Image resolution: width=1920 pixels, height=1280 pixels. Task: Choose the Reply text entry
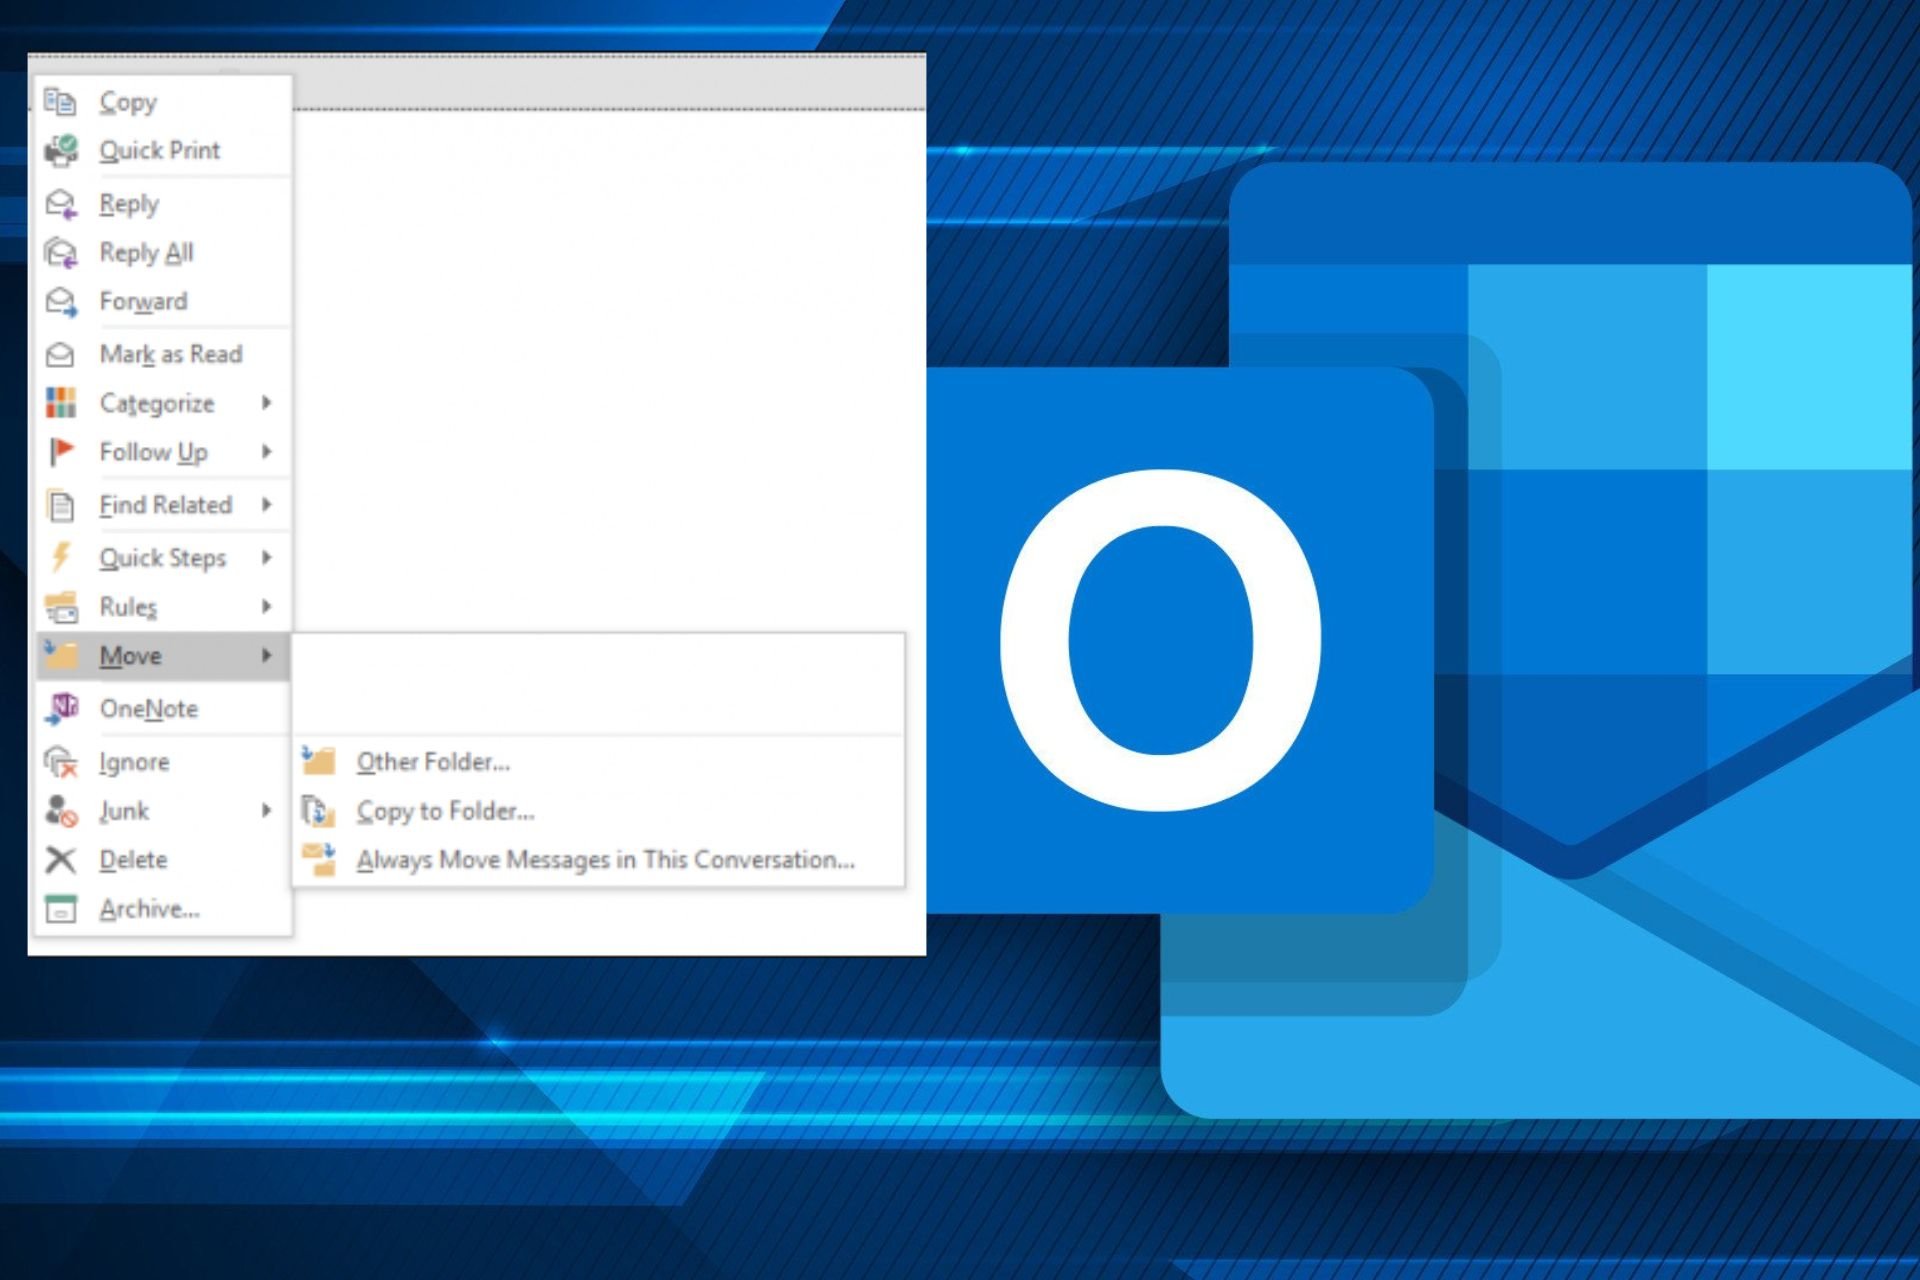pos(129,205)
